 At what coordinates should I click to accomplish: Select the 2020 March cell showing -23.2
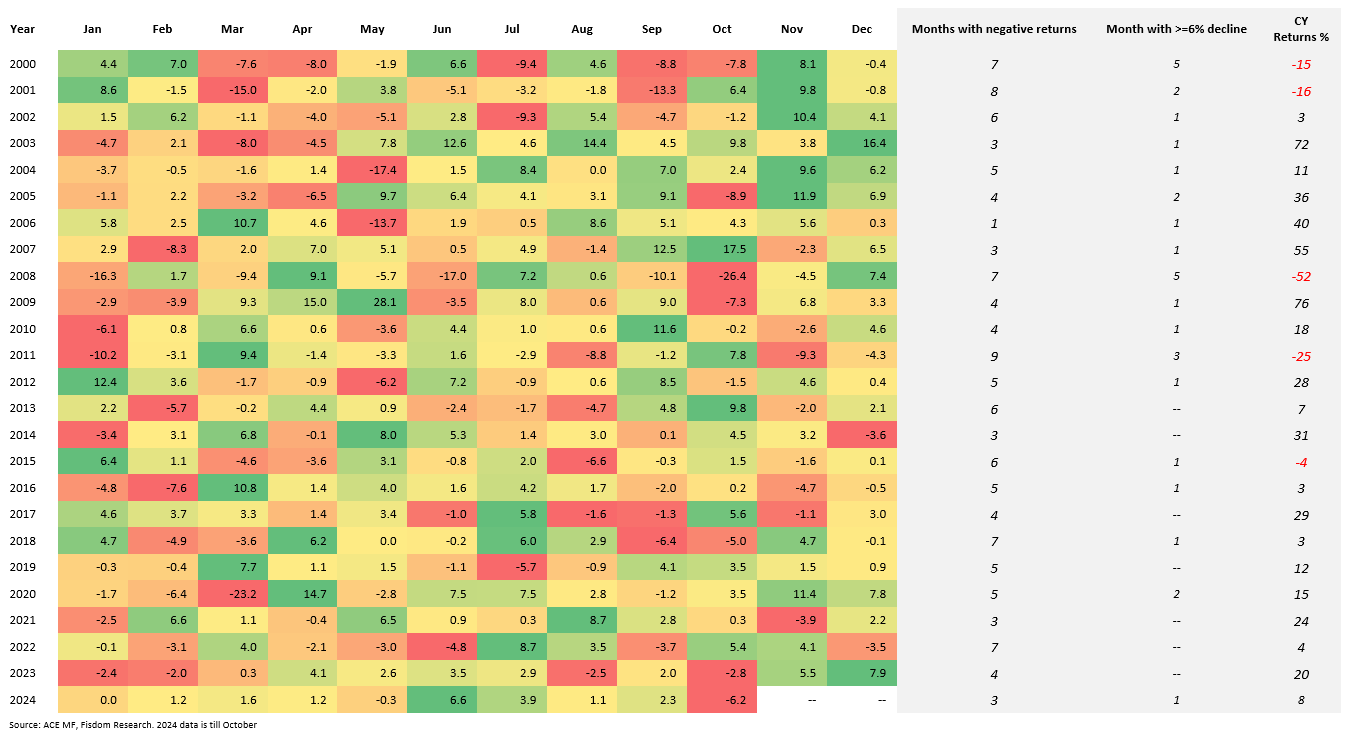click(232, 594)
